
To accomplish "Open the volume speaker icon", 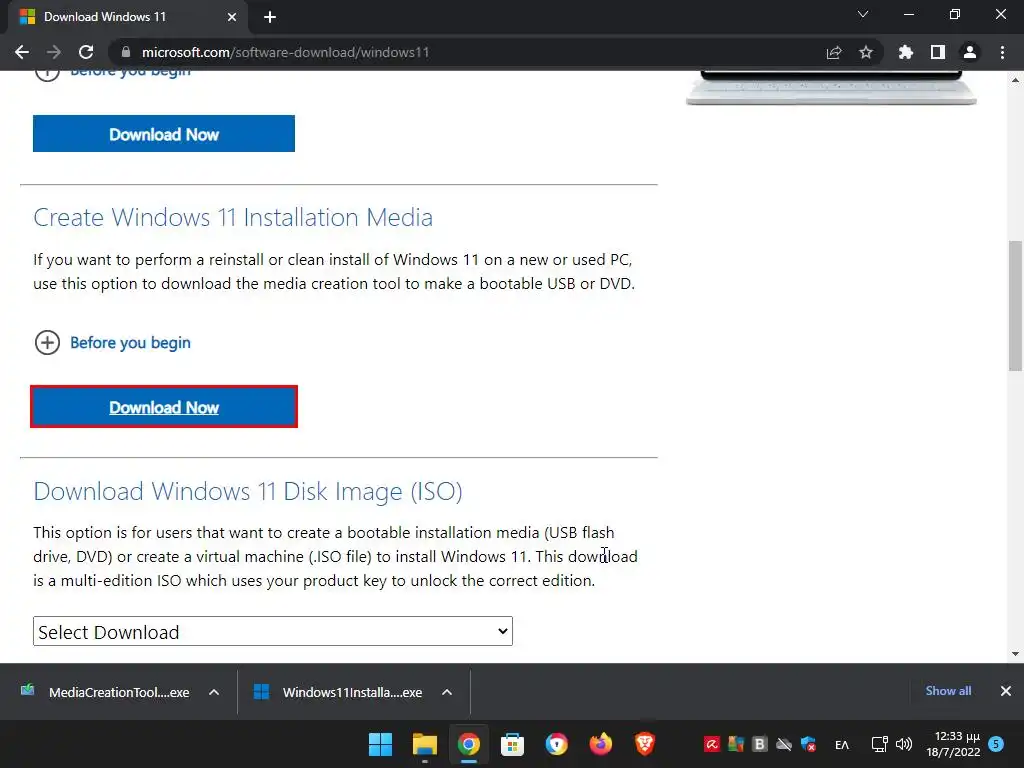I will [x=904, y=744].
